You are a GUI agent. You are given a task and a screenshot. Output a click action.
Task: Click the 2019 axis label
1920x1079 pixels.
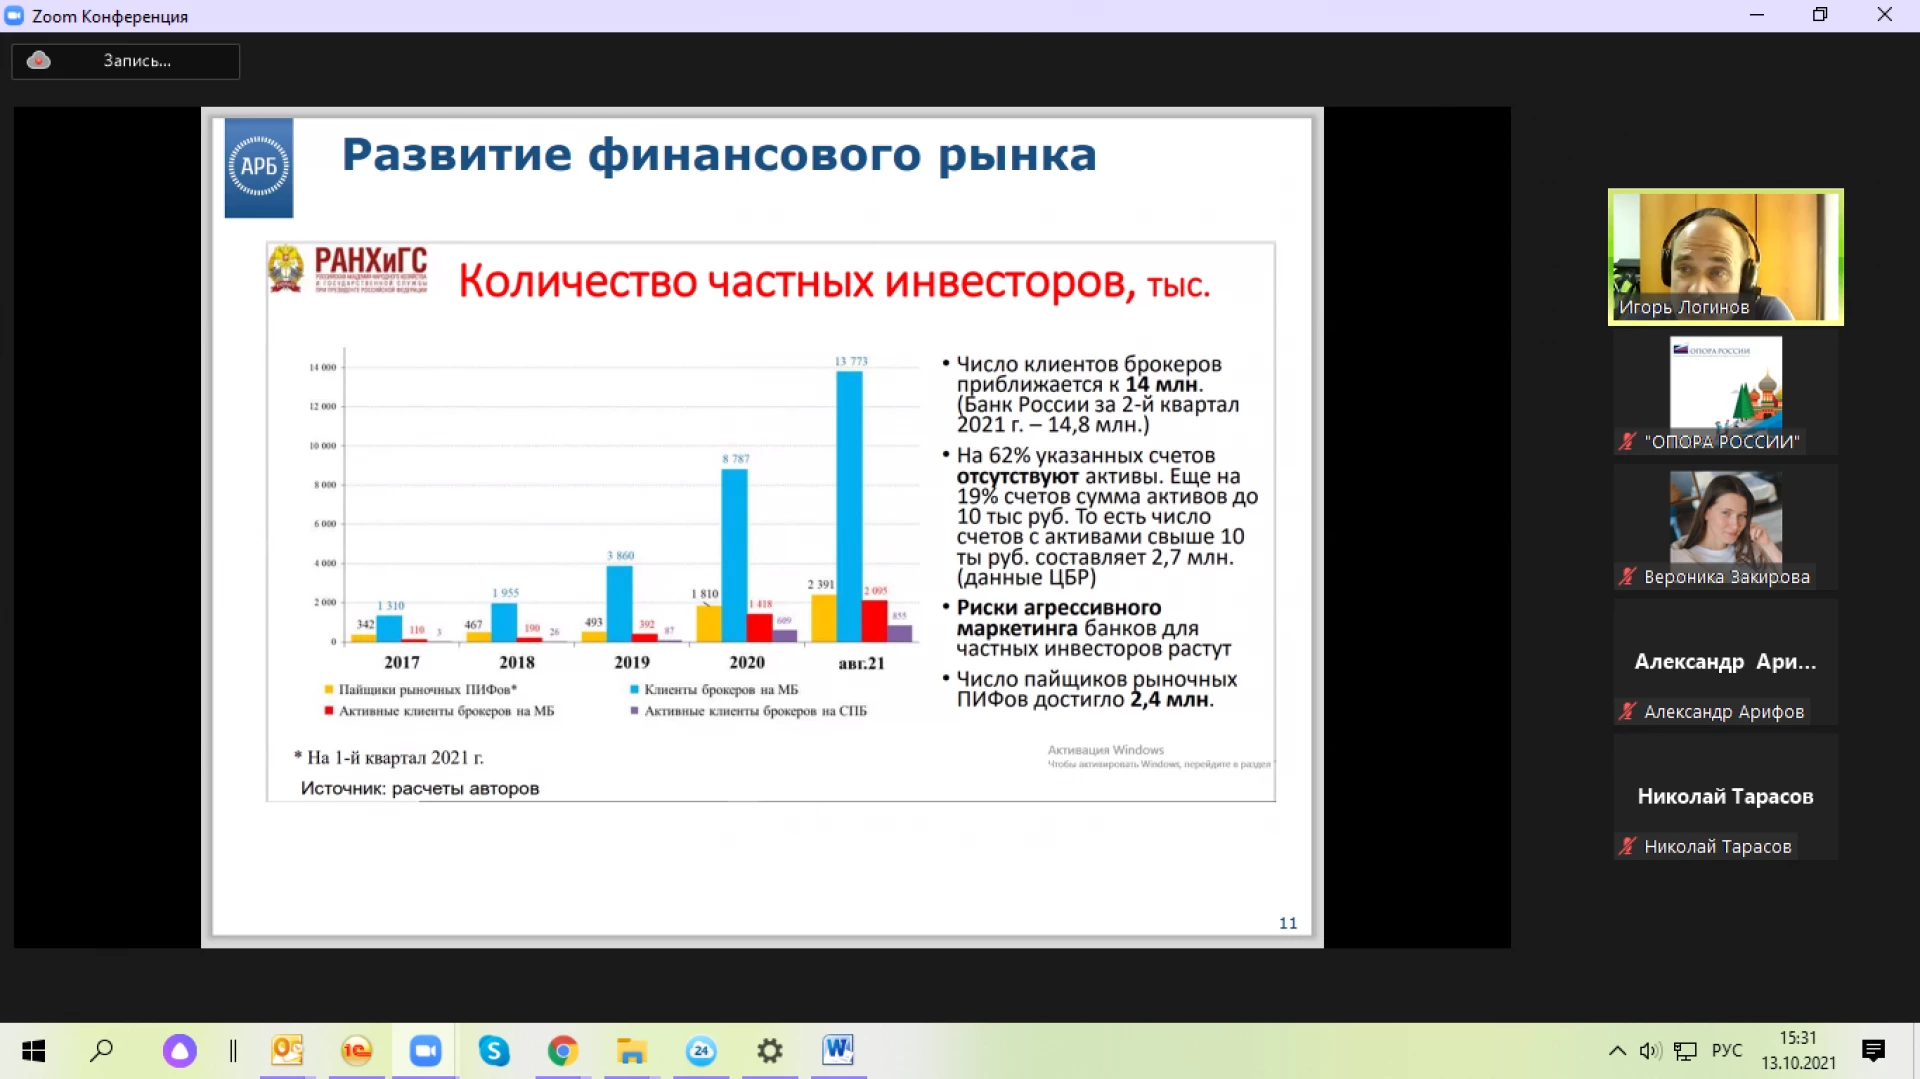coord(632,662)
